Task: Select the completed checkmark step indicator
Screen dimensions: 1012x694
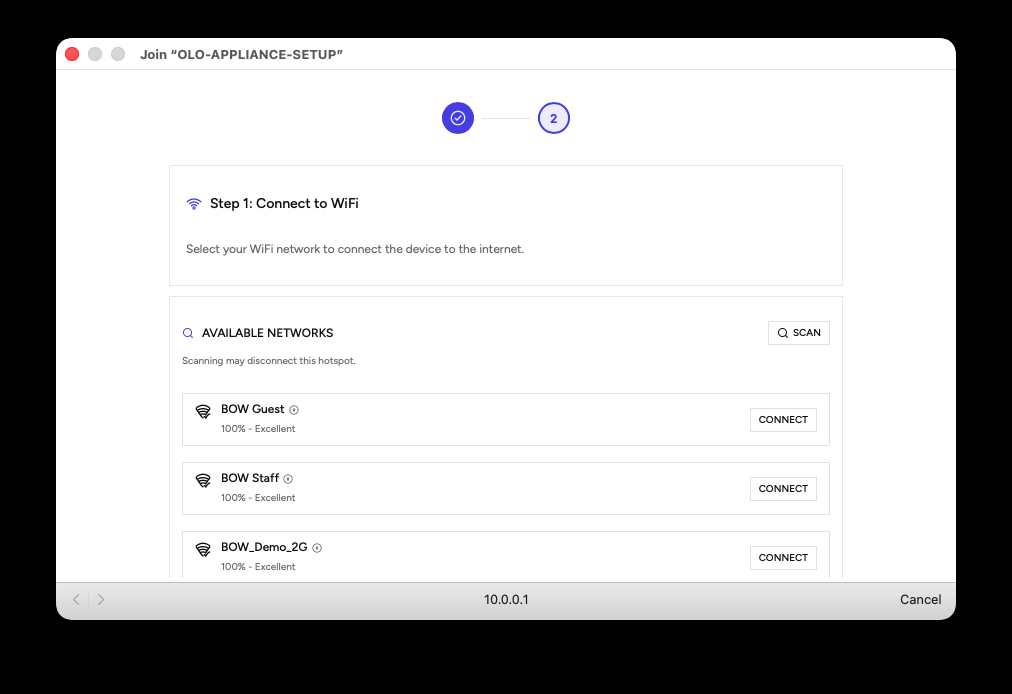Action: [x=457, y=117]
